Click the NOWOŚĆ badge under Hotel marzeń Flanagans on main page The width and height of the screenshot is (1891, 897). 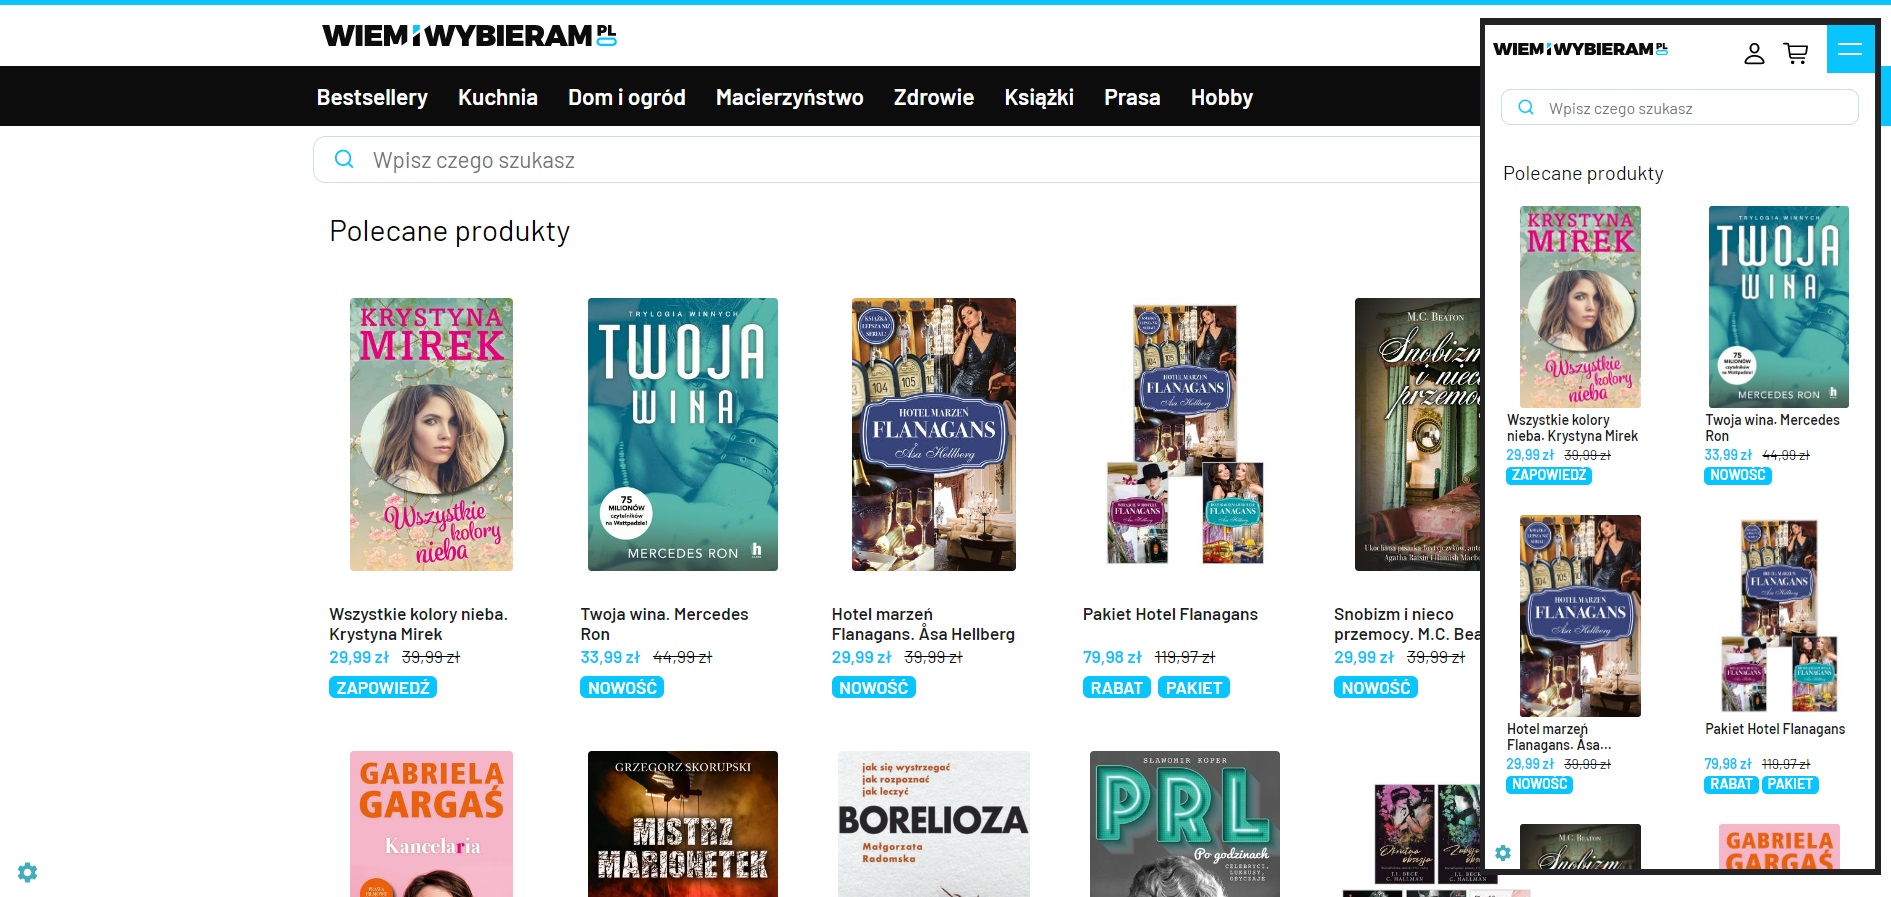tap(874, 688)
